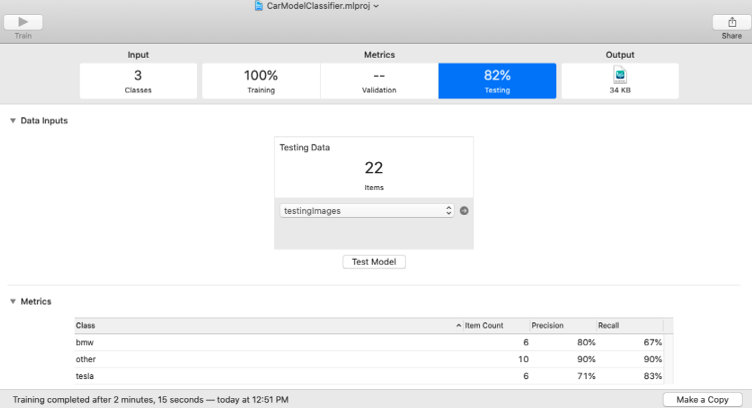Viewport: 752px width, 410px height.
Task: Sort by the Precision column header
Action: [561, 326]
